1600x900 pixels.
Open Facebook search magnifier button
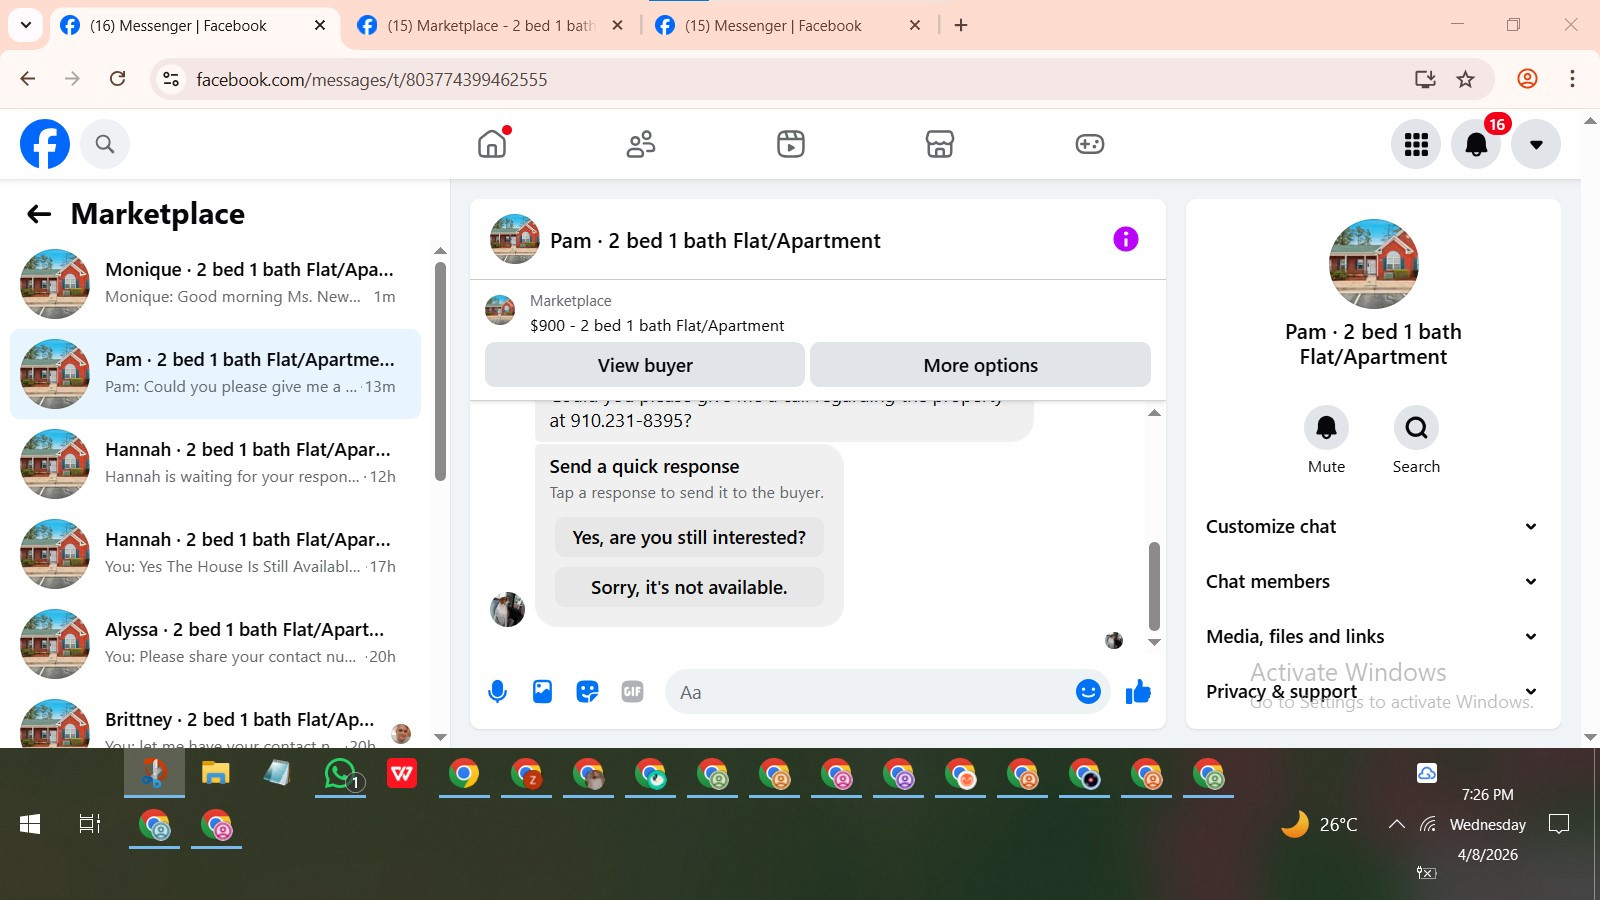pos(105,144)
